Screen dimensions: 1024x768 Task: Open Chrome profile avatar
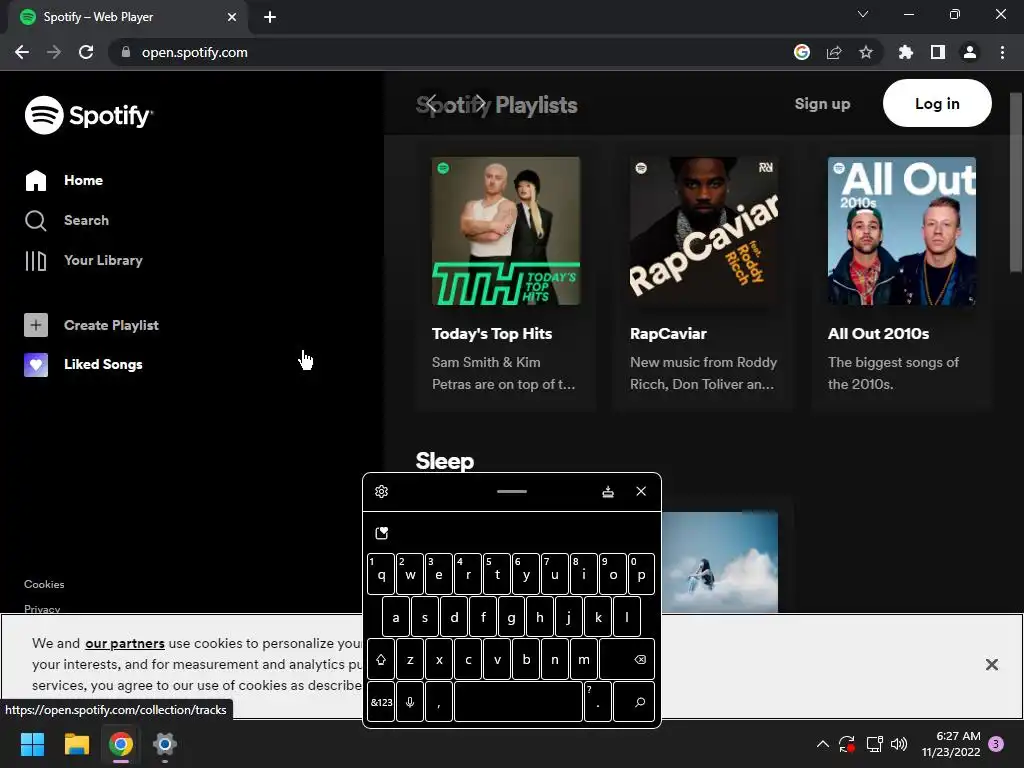point(970,52)
